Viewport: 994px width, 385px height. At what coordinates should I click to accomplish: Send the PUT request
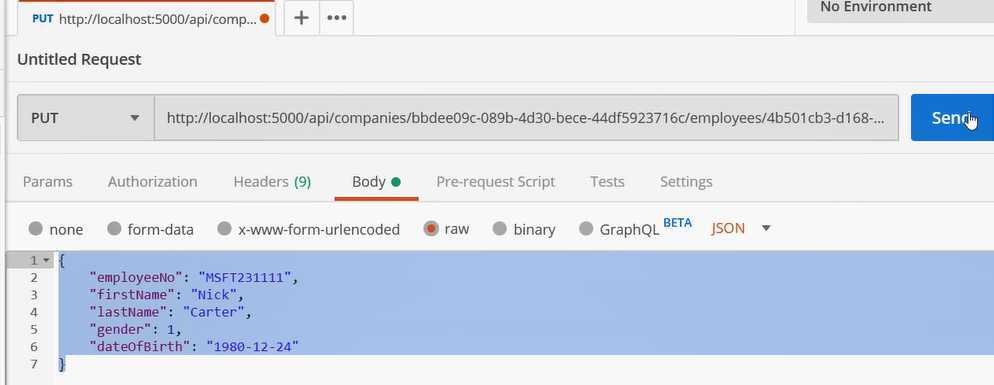[952, 117]
